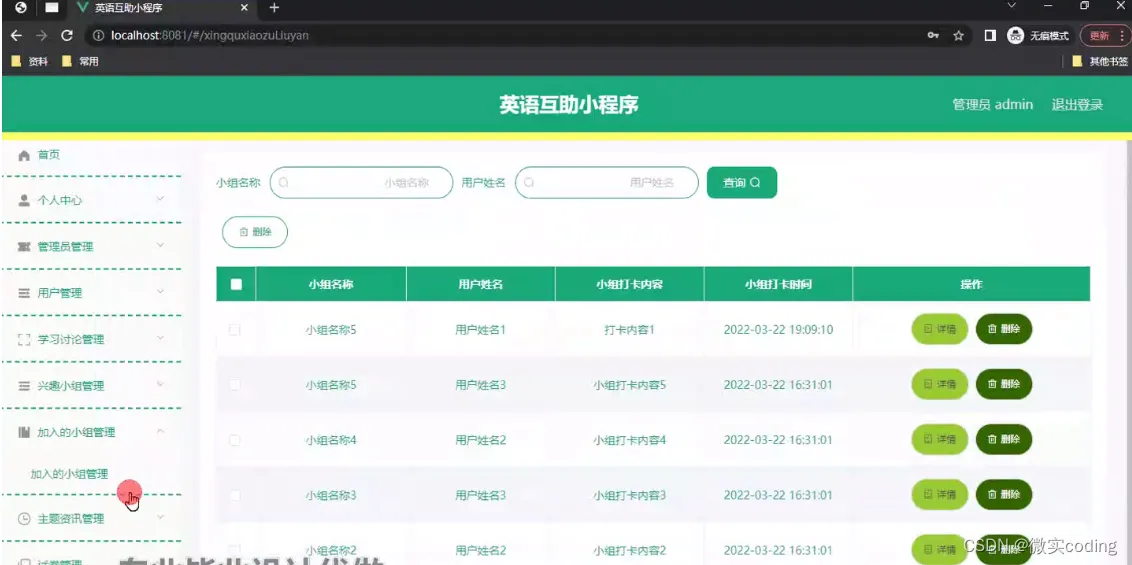Open 个人中心 menu item
The height and width of the screenshot is (565, 1132).
coord(60,201)
